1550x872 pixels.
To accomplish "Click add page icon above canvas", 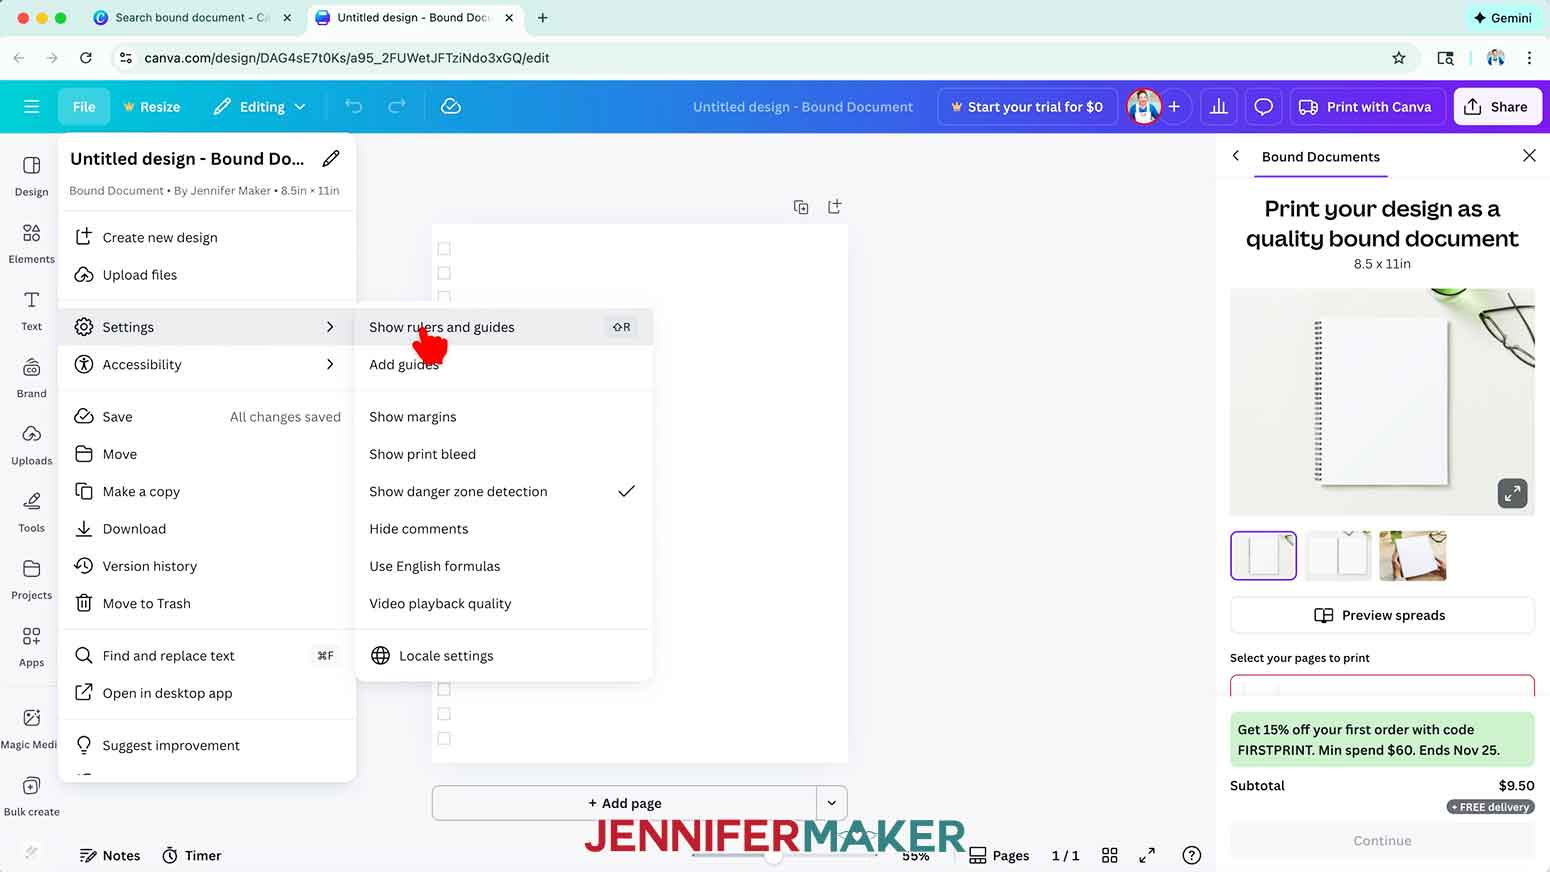I will pyautogui.click(x=835, y=206).
